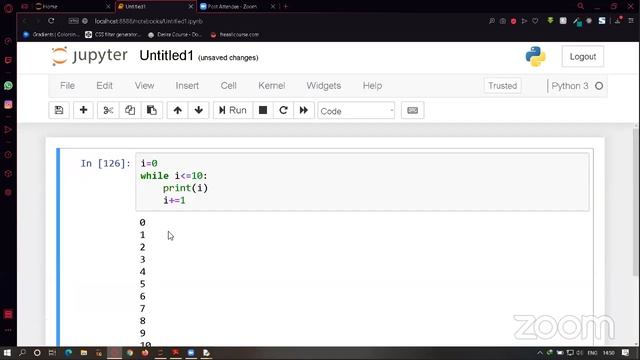Viewport: 640px width, 360px height.
Task: Open the Widgets menu
Action: click(324, 86)
